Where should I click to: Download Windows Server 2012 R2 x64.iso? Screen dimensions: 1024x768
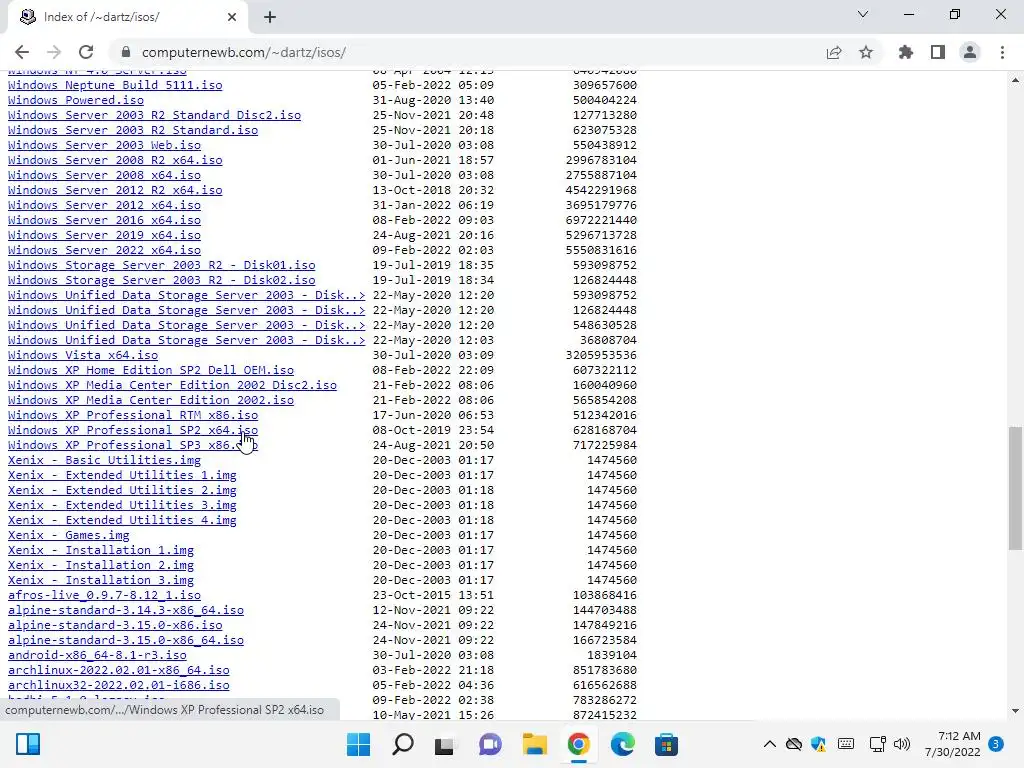click(x=115, y=190)
